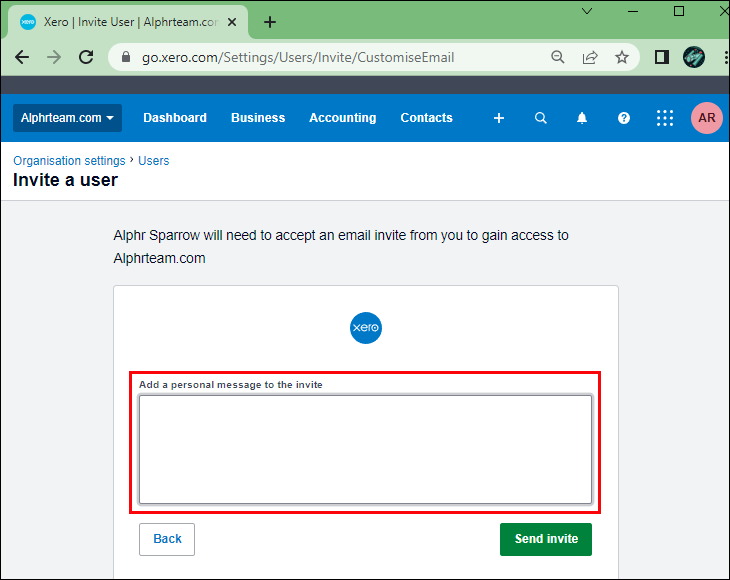Go to Users breadcrumb link
This screenshot has height=580, width=730.
[x=154, y=161]
